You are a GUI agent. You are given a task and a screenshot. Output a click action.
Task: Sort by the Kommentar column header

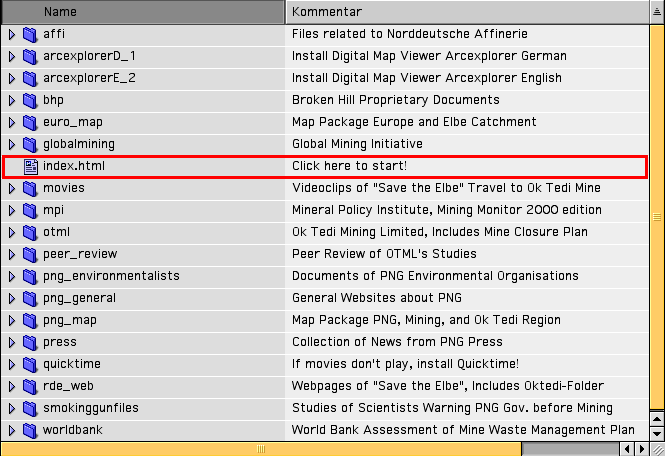(x=467, y=12)
